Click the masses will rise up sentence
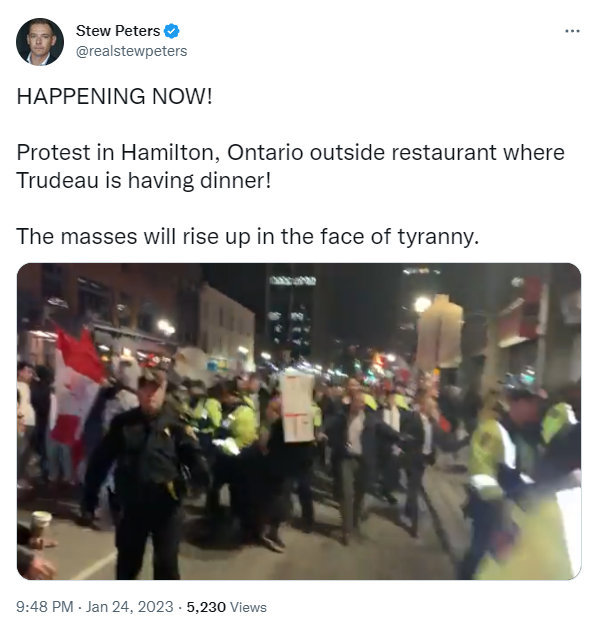 pos(248,236)
